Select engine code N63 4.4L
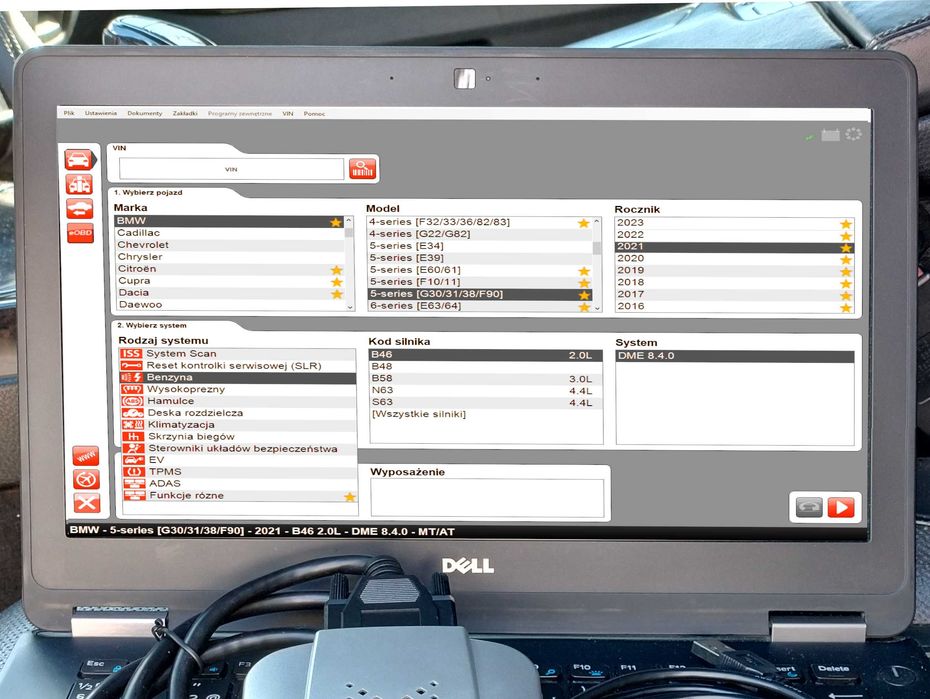The width and height of the screenshot is (930, 699). click(485, 390)
